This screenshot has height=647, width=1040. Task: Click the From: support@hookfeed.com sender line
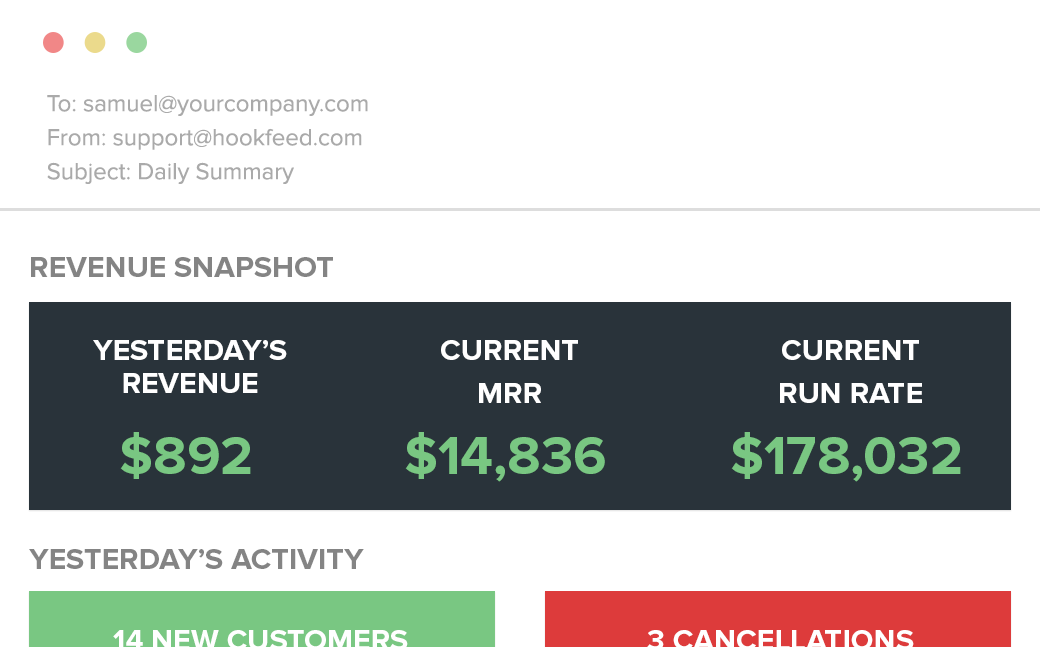click(x=204, y=138)
